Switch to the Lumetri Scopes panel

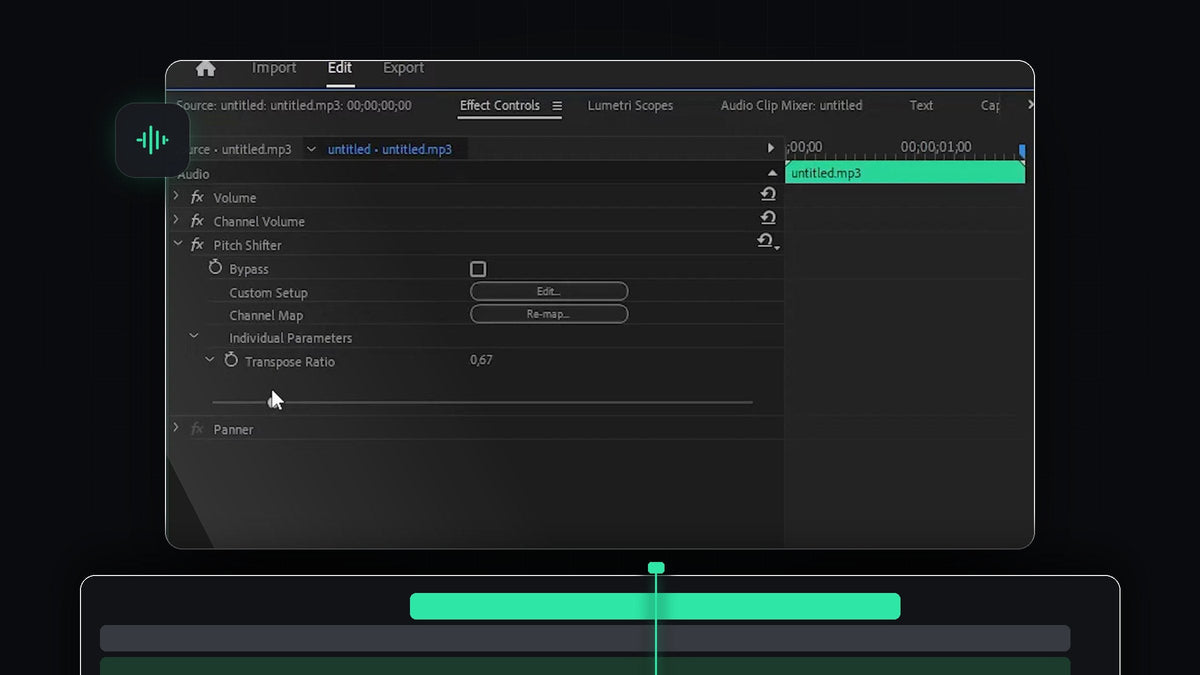point(630,105)
